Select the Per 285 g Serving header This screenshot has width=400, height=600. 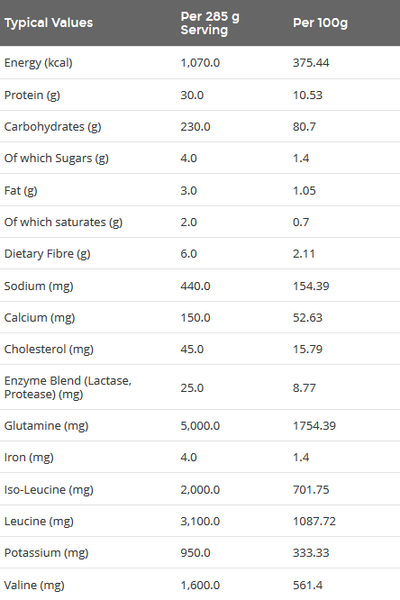(x=210, y=23)
